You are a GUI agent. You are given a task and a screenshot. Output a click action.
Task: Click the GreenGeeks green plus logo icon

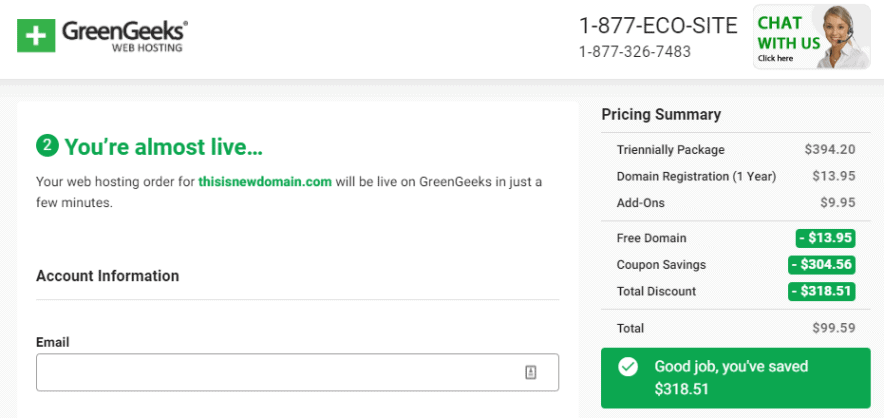point(36,36)
